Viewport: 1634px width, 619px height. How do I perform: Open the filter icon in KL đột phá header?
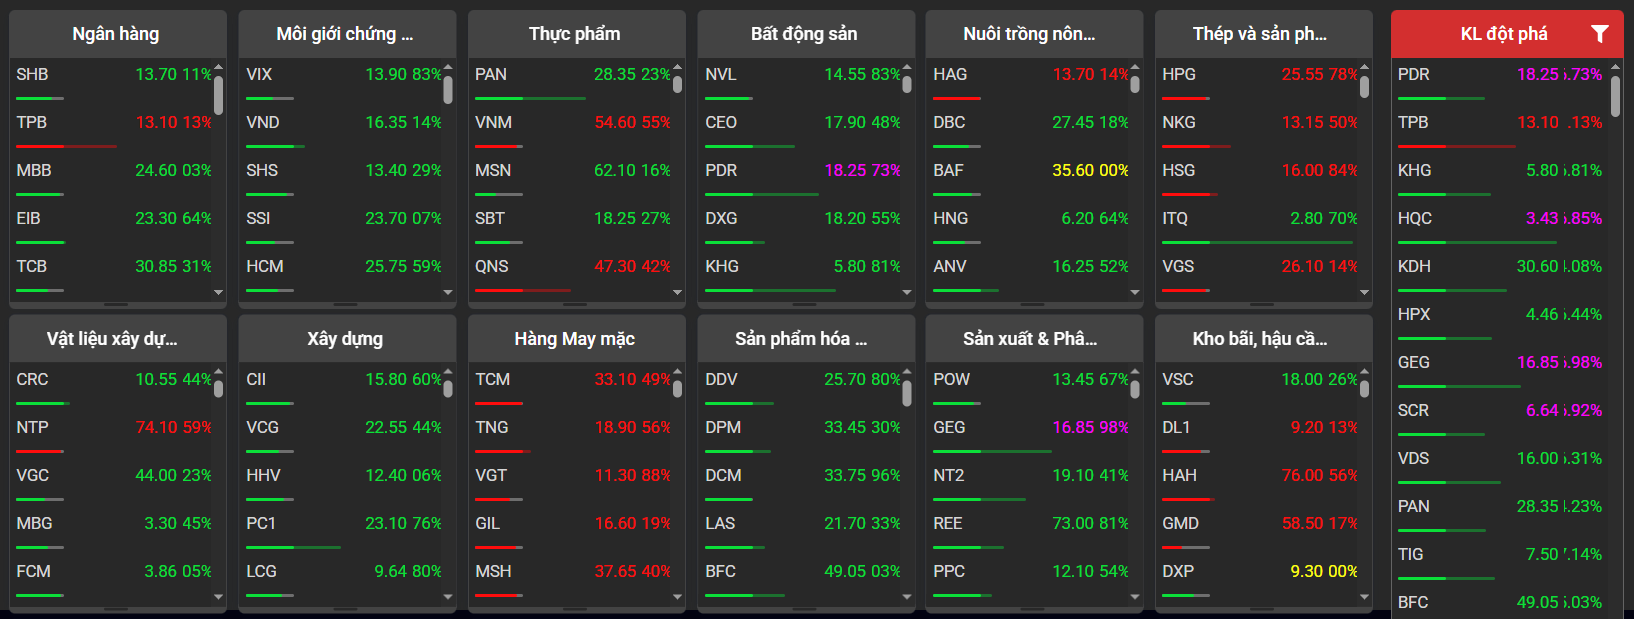coord(1600,34)
